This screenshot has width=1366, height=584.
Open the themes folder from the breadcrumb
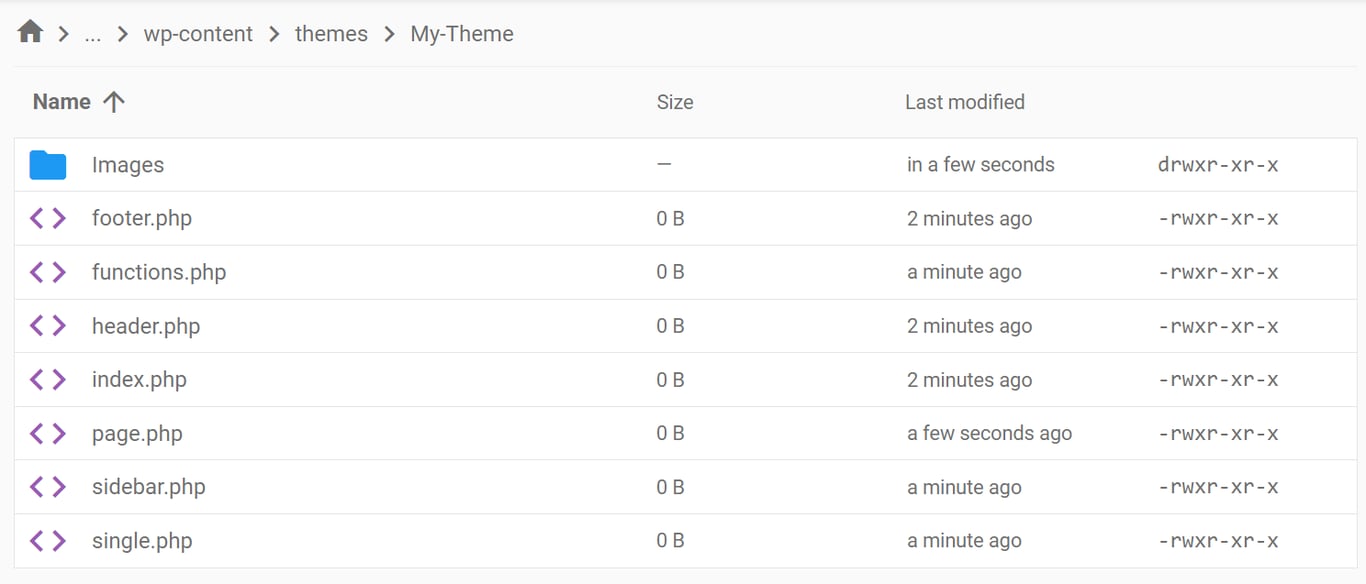coord(331,33)
